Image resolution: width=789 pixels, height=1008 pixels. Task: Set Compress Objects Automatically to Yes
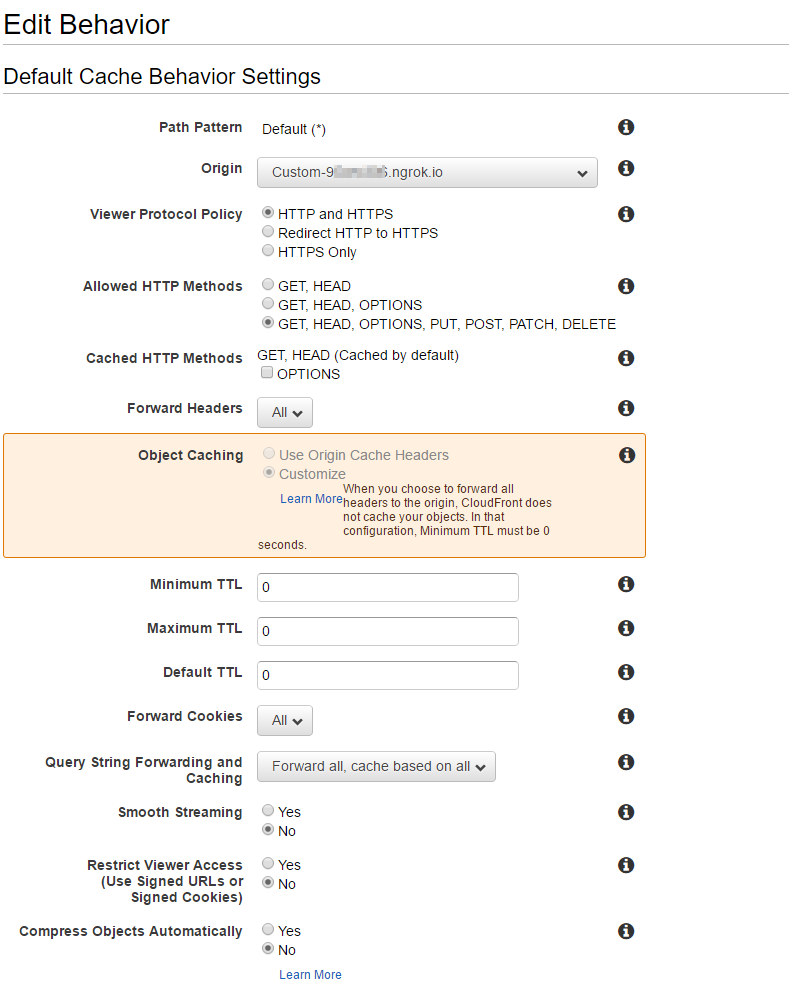(268, 930)
